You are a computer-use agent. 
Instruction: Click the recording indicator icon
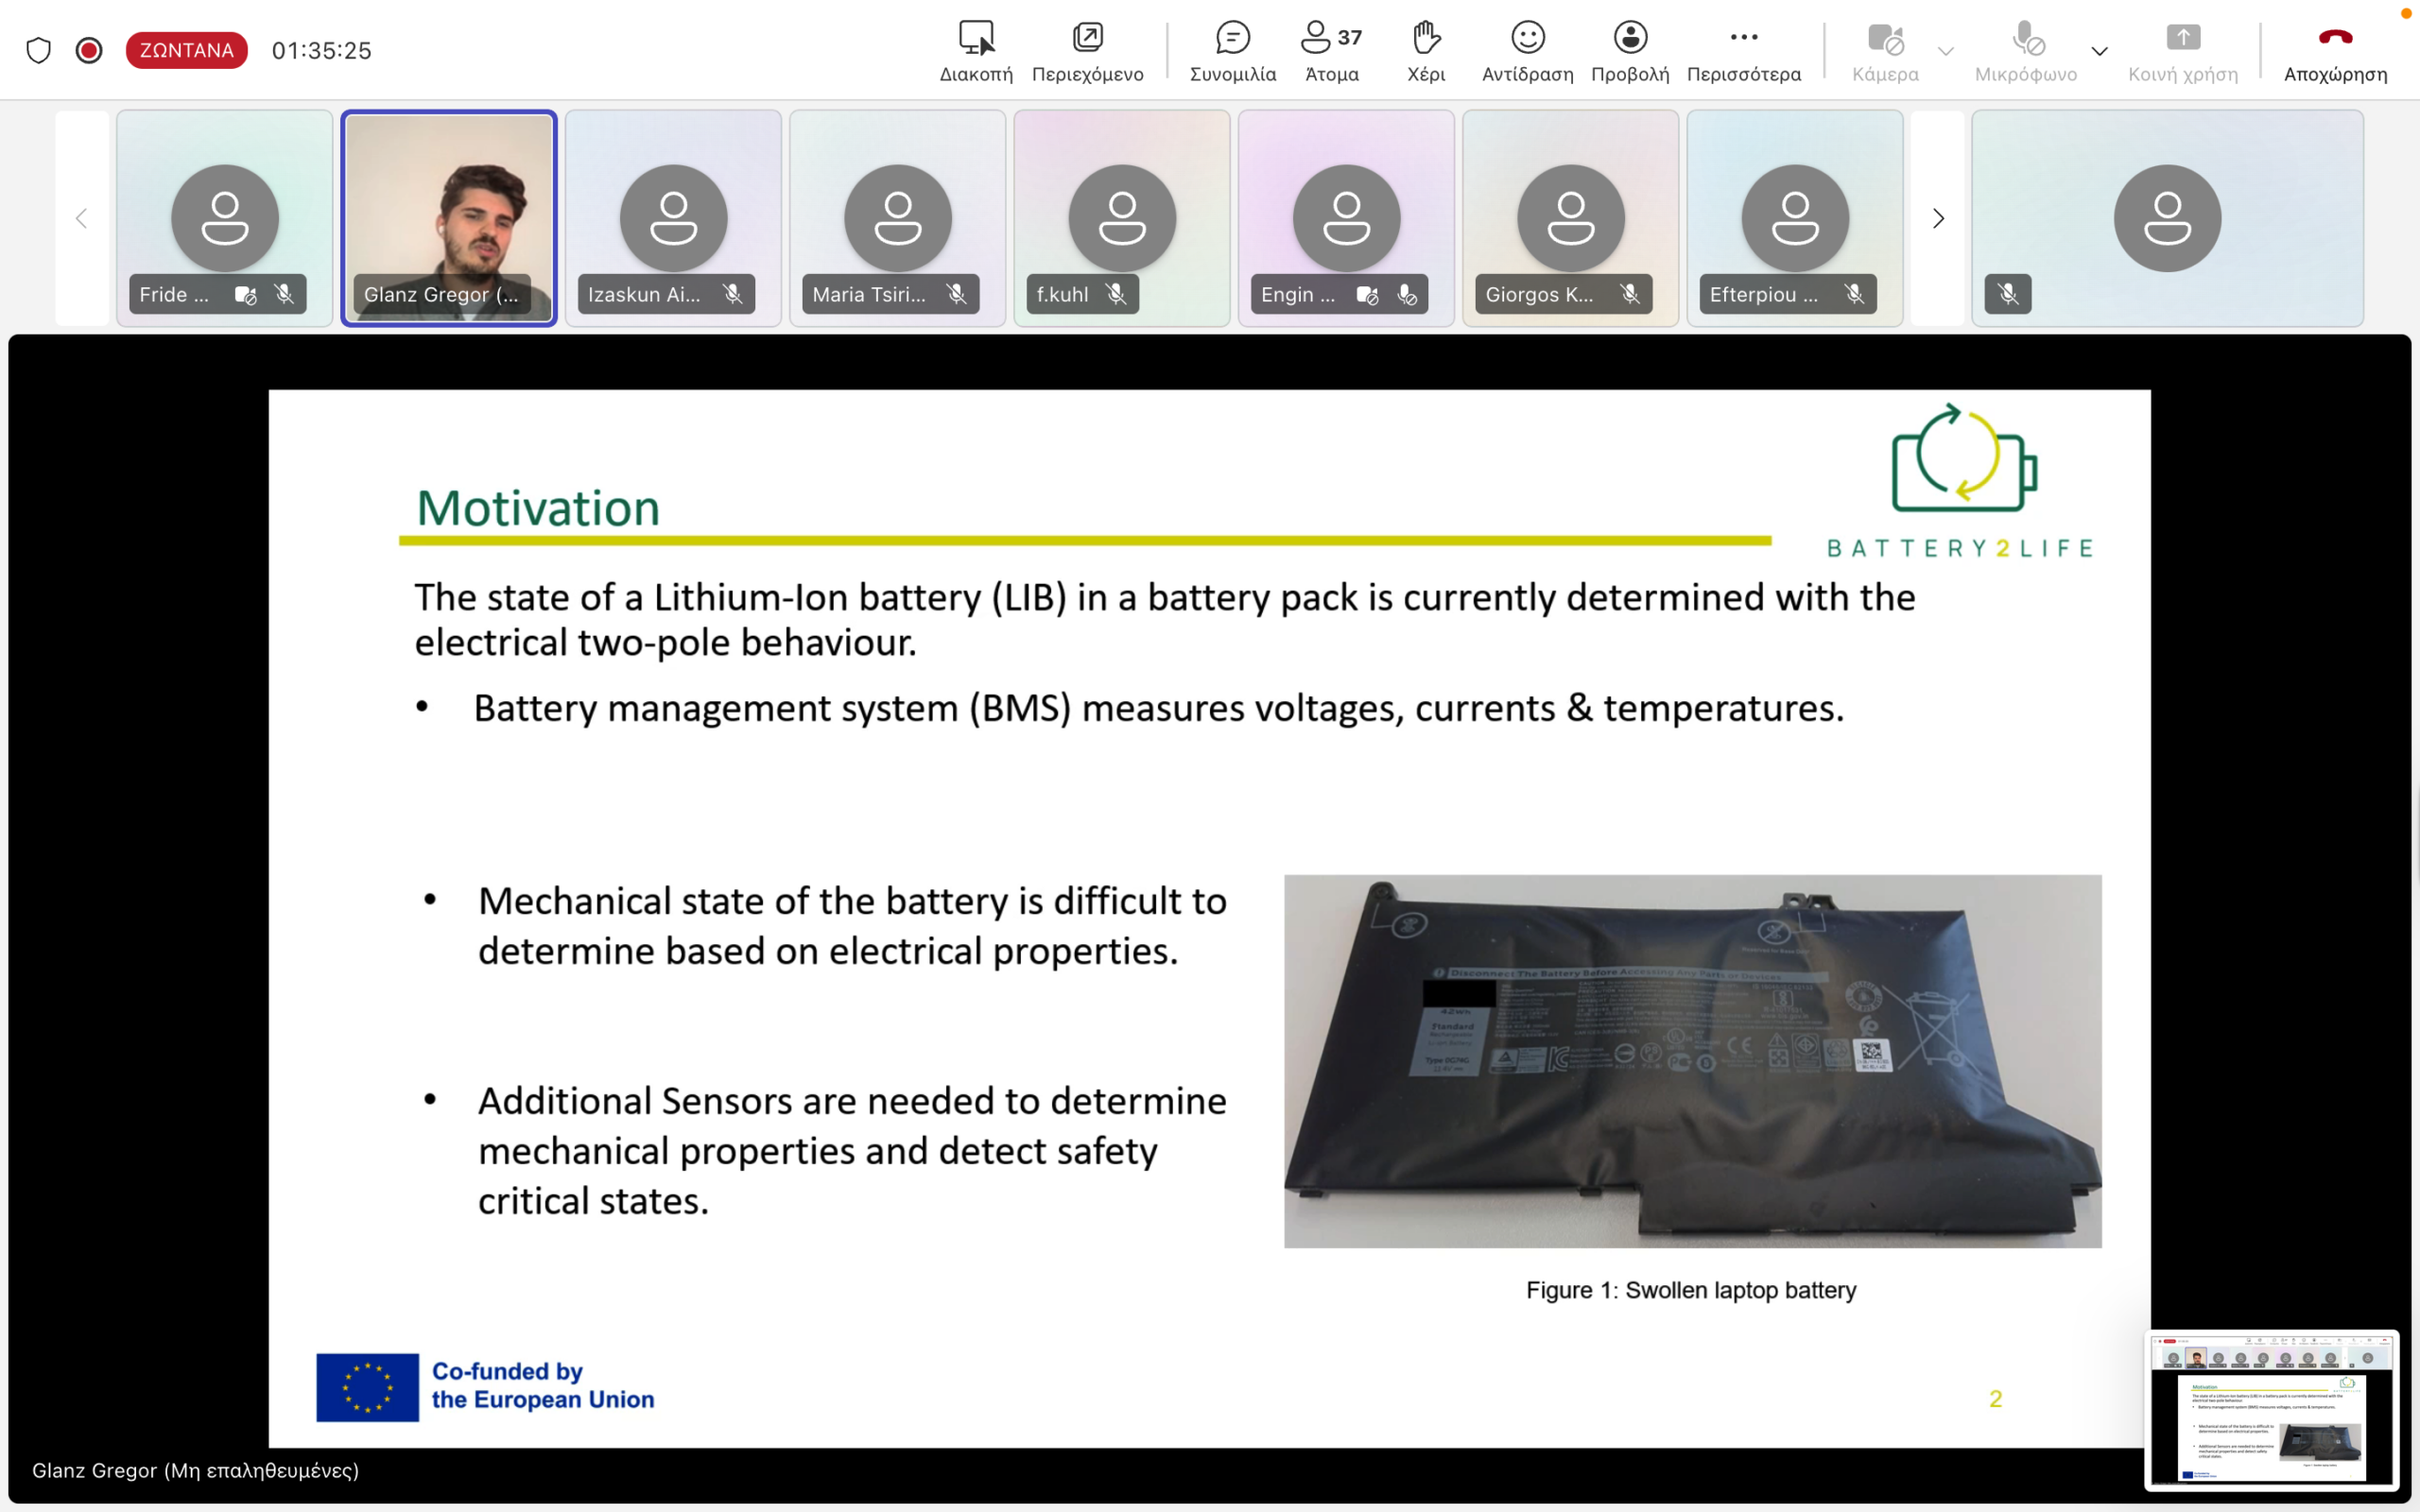(89, 50)
